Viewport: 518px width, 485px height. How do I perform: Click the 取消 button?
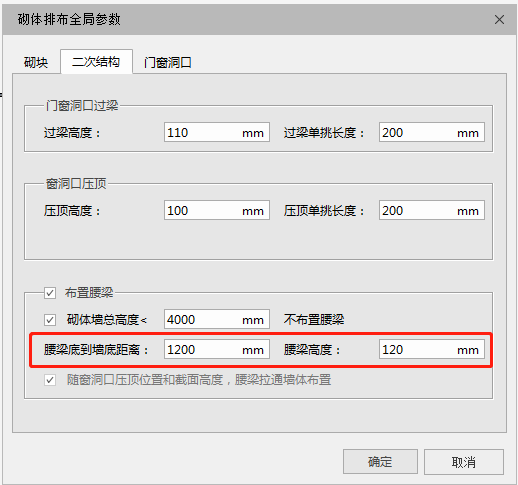coord(464,462)
